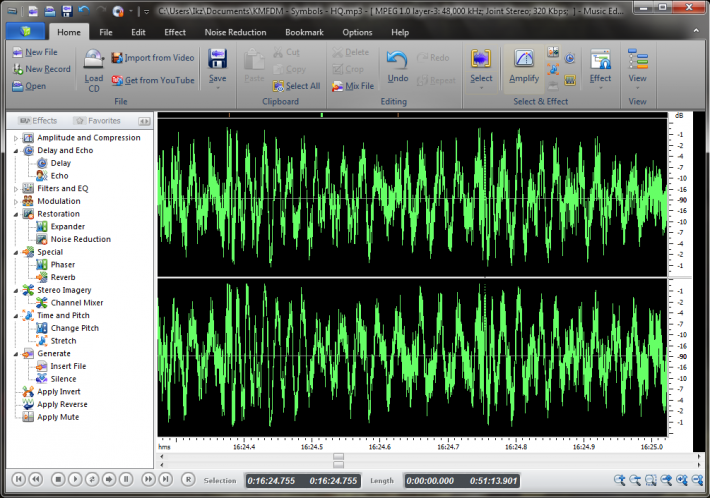Open the Select dropdown arrow
710x498 pixels.
481,88
